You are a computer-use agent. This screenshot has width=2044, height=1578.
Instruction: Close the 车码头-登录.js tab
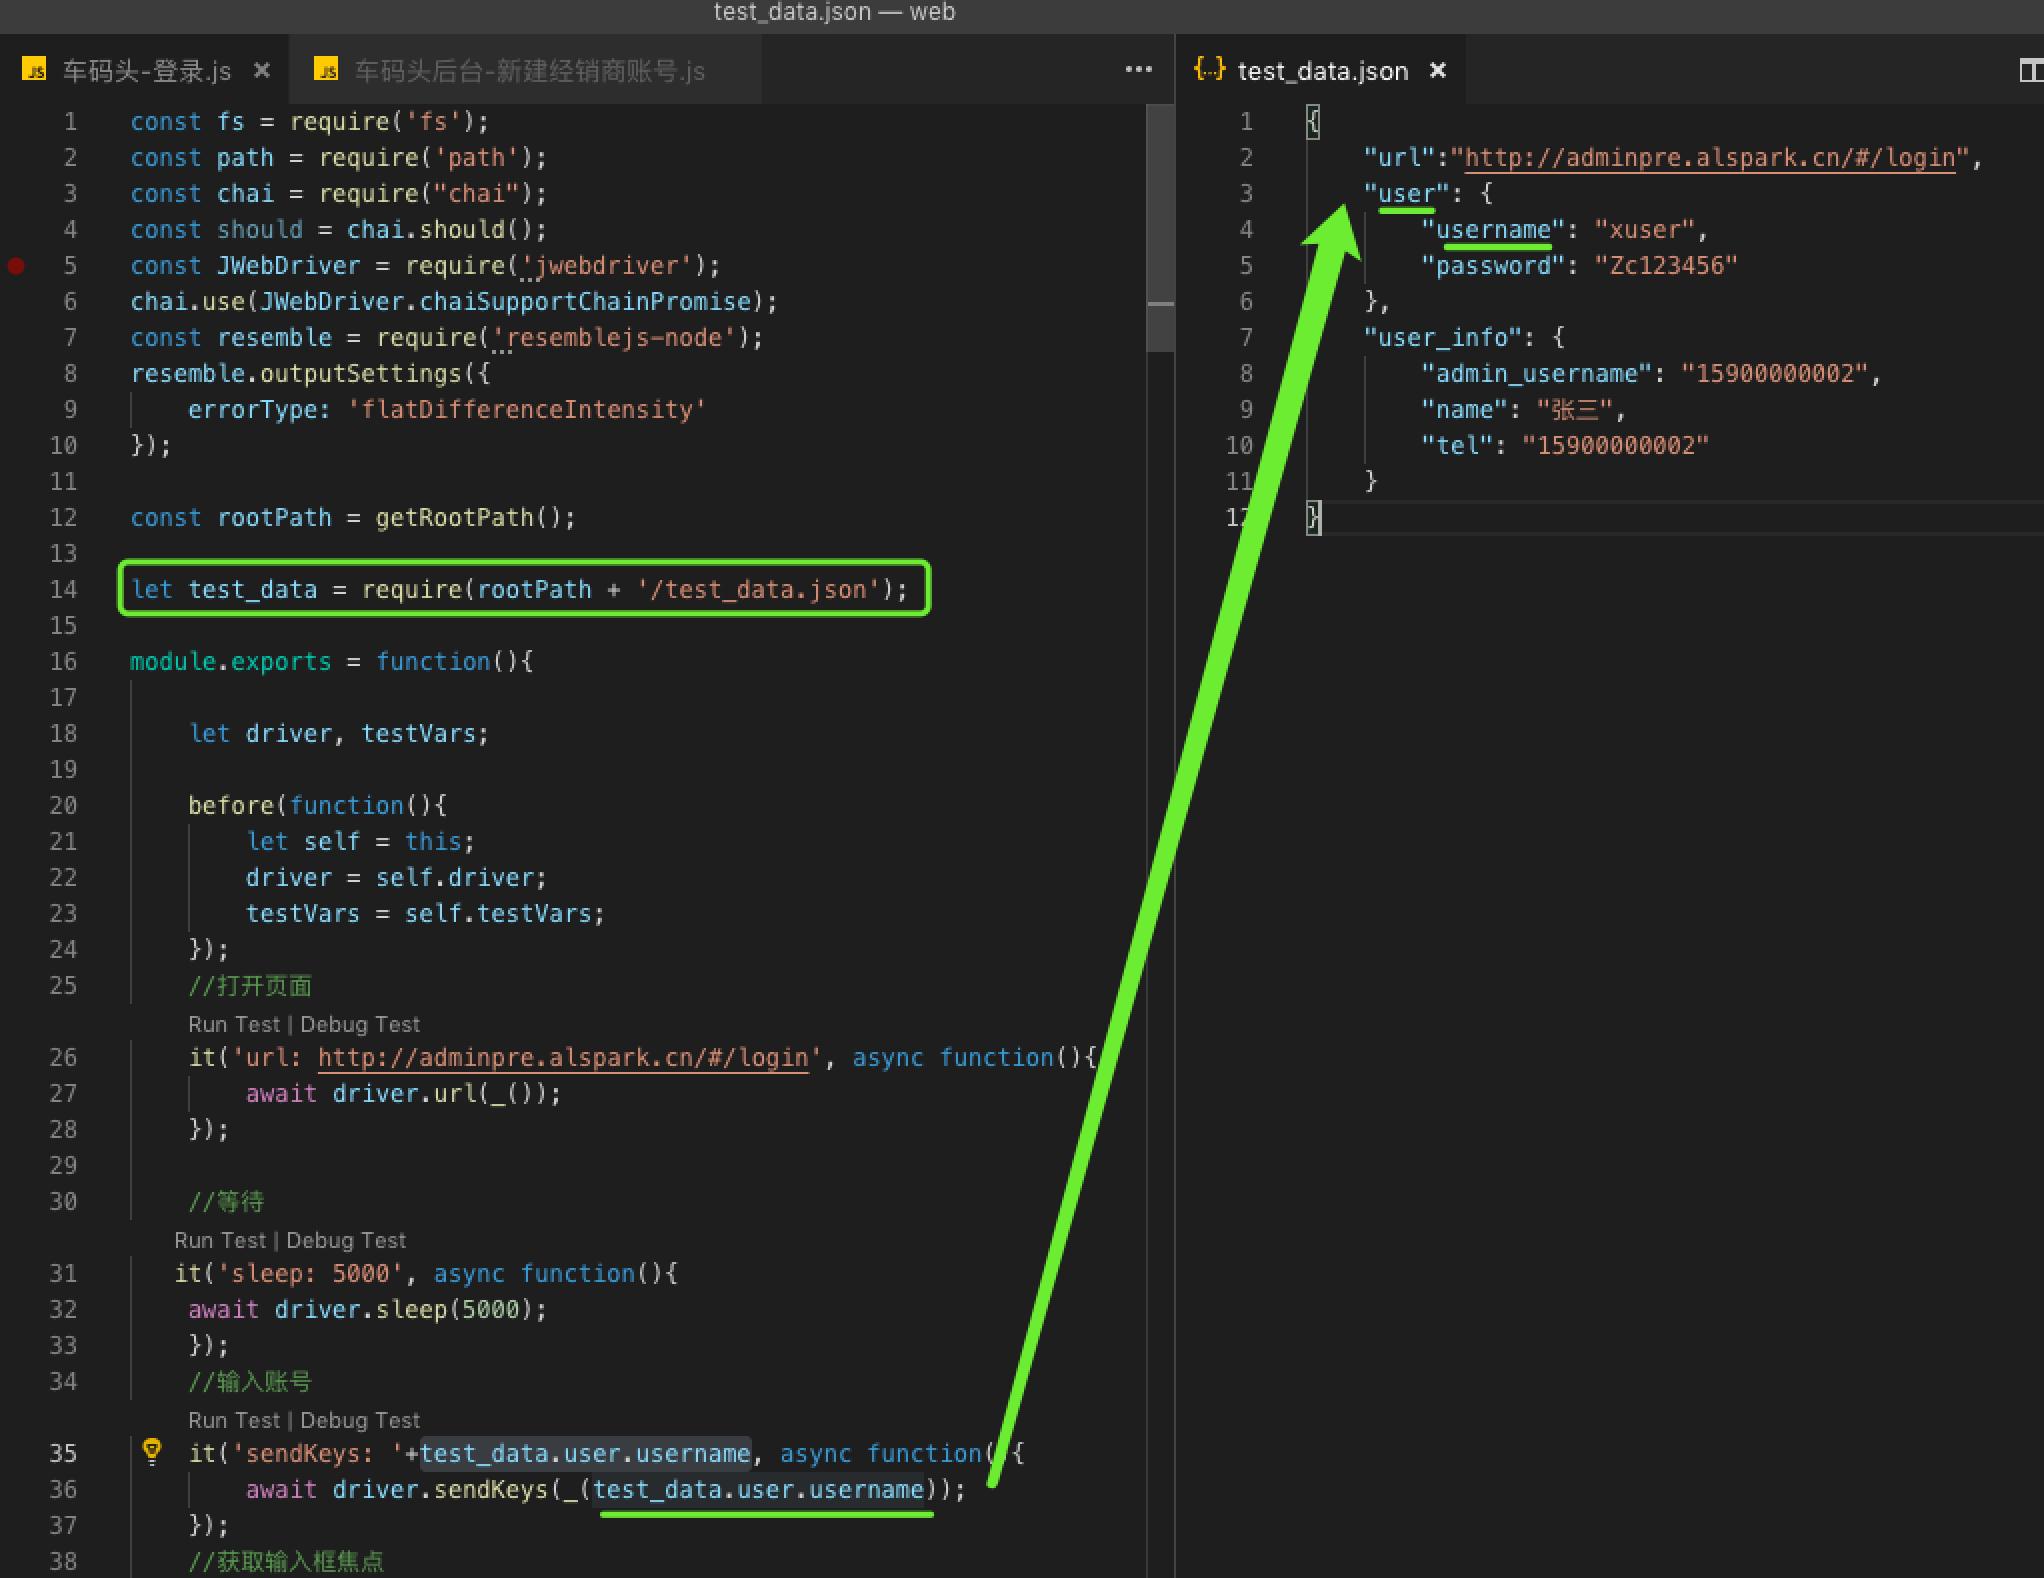[262, 70]
